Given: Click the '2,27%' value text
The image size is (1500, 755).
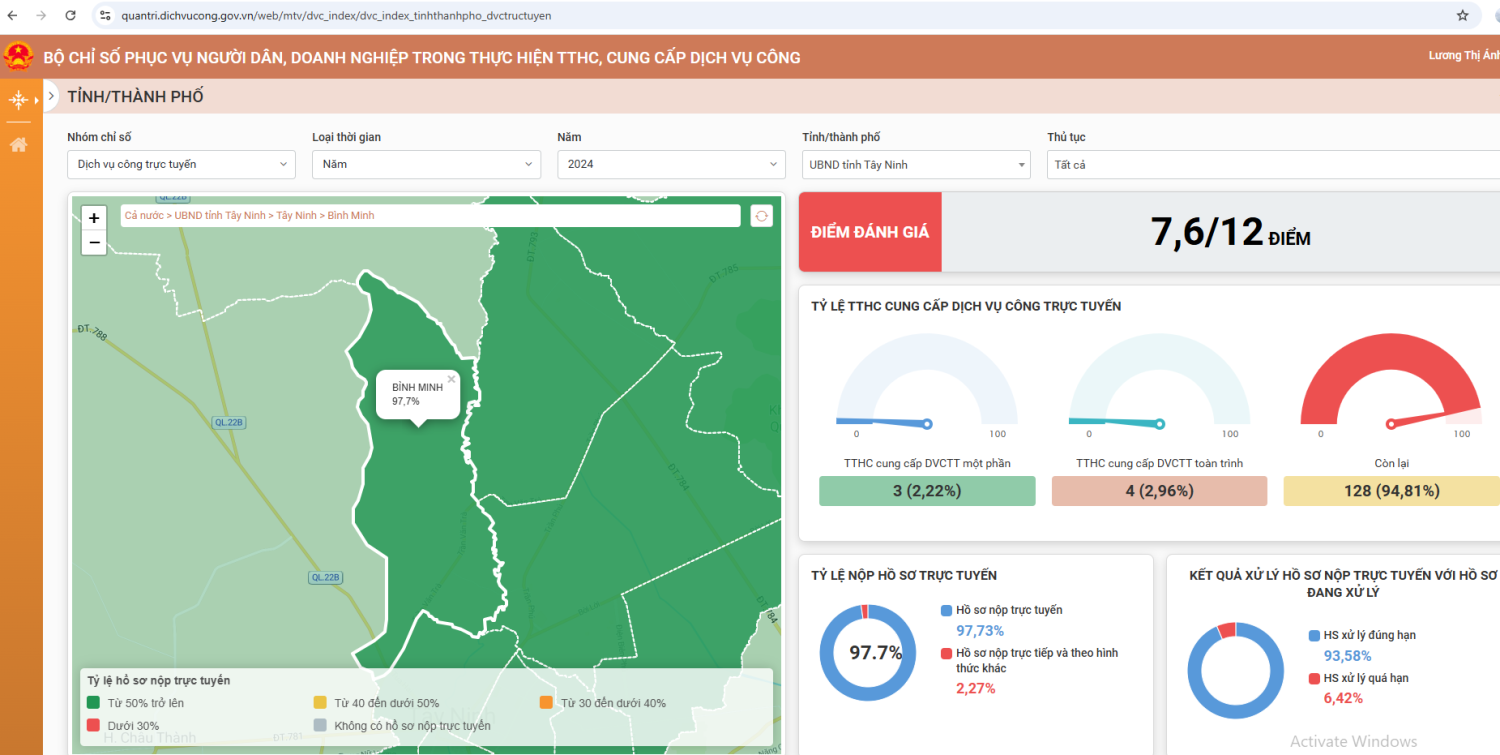Looking at the screenshot, I should coord(976,689).
